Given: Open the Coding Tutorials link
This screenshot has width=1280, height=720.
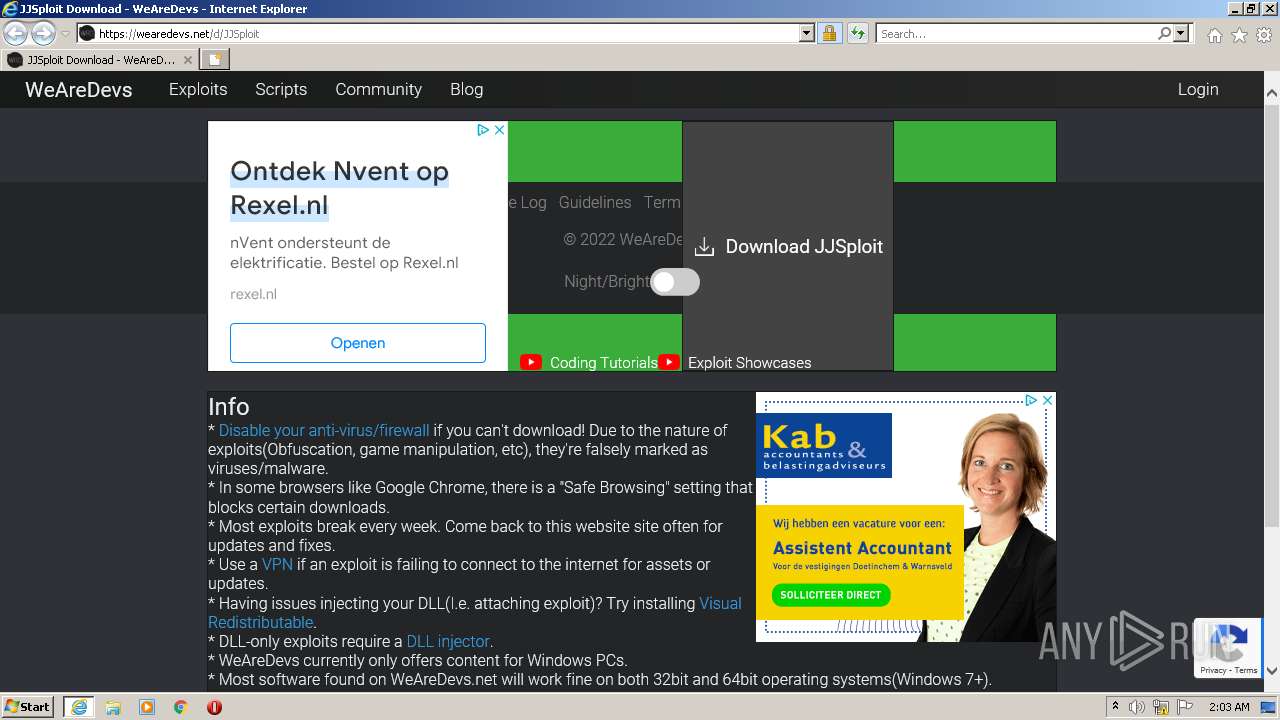Looking at the screenshot, I should pos(604,363).
